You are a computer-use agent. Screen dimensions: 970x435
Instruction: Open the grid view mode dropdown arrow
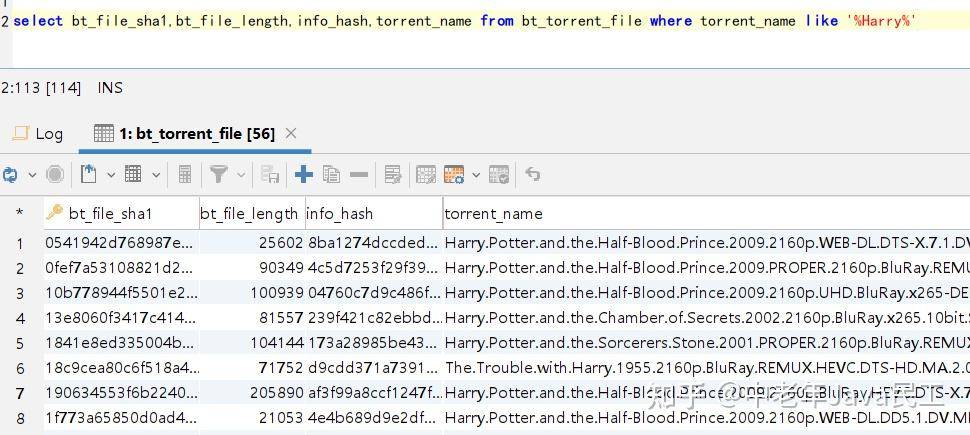click(156, 176)
